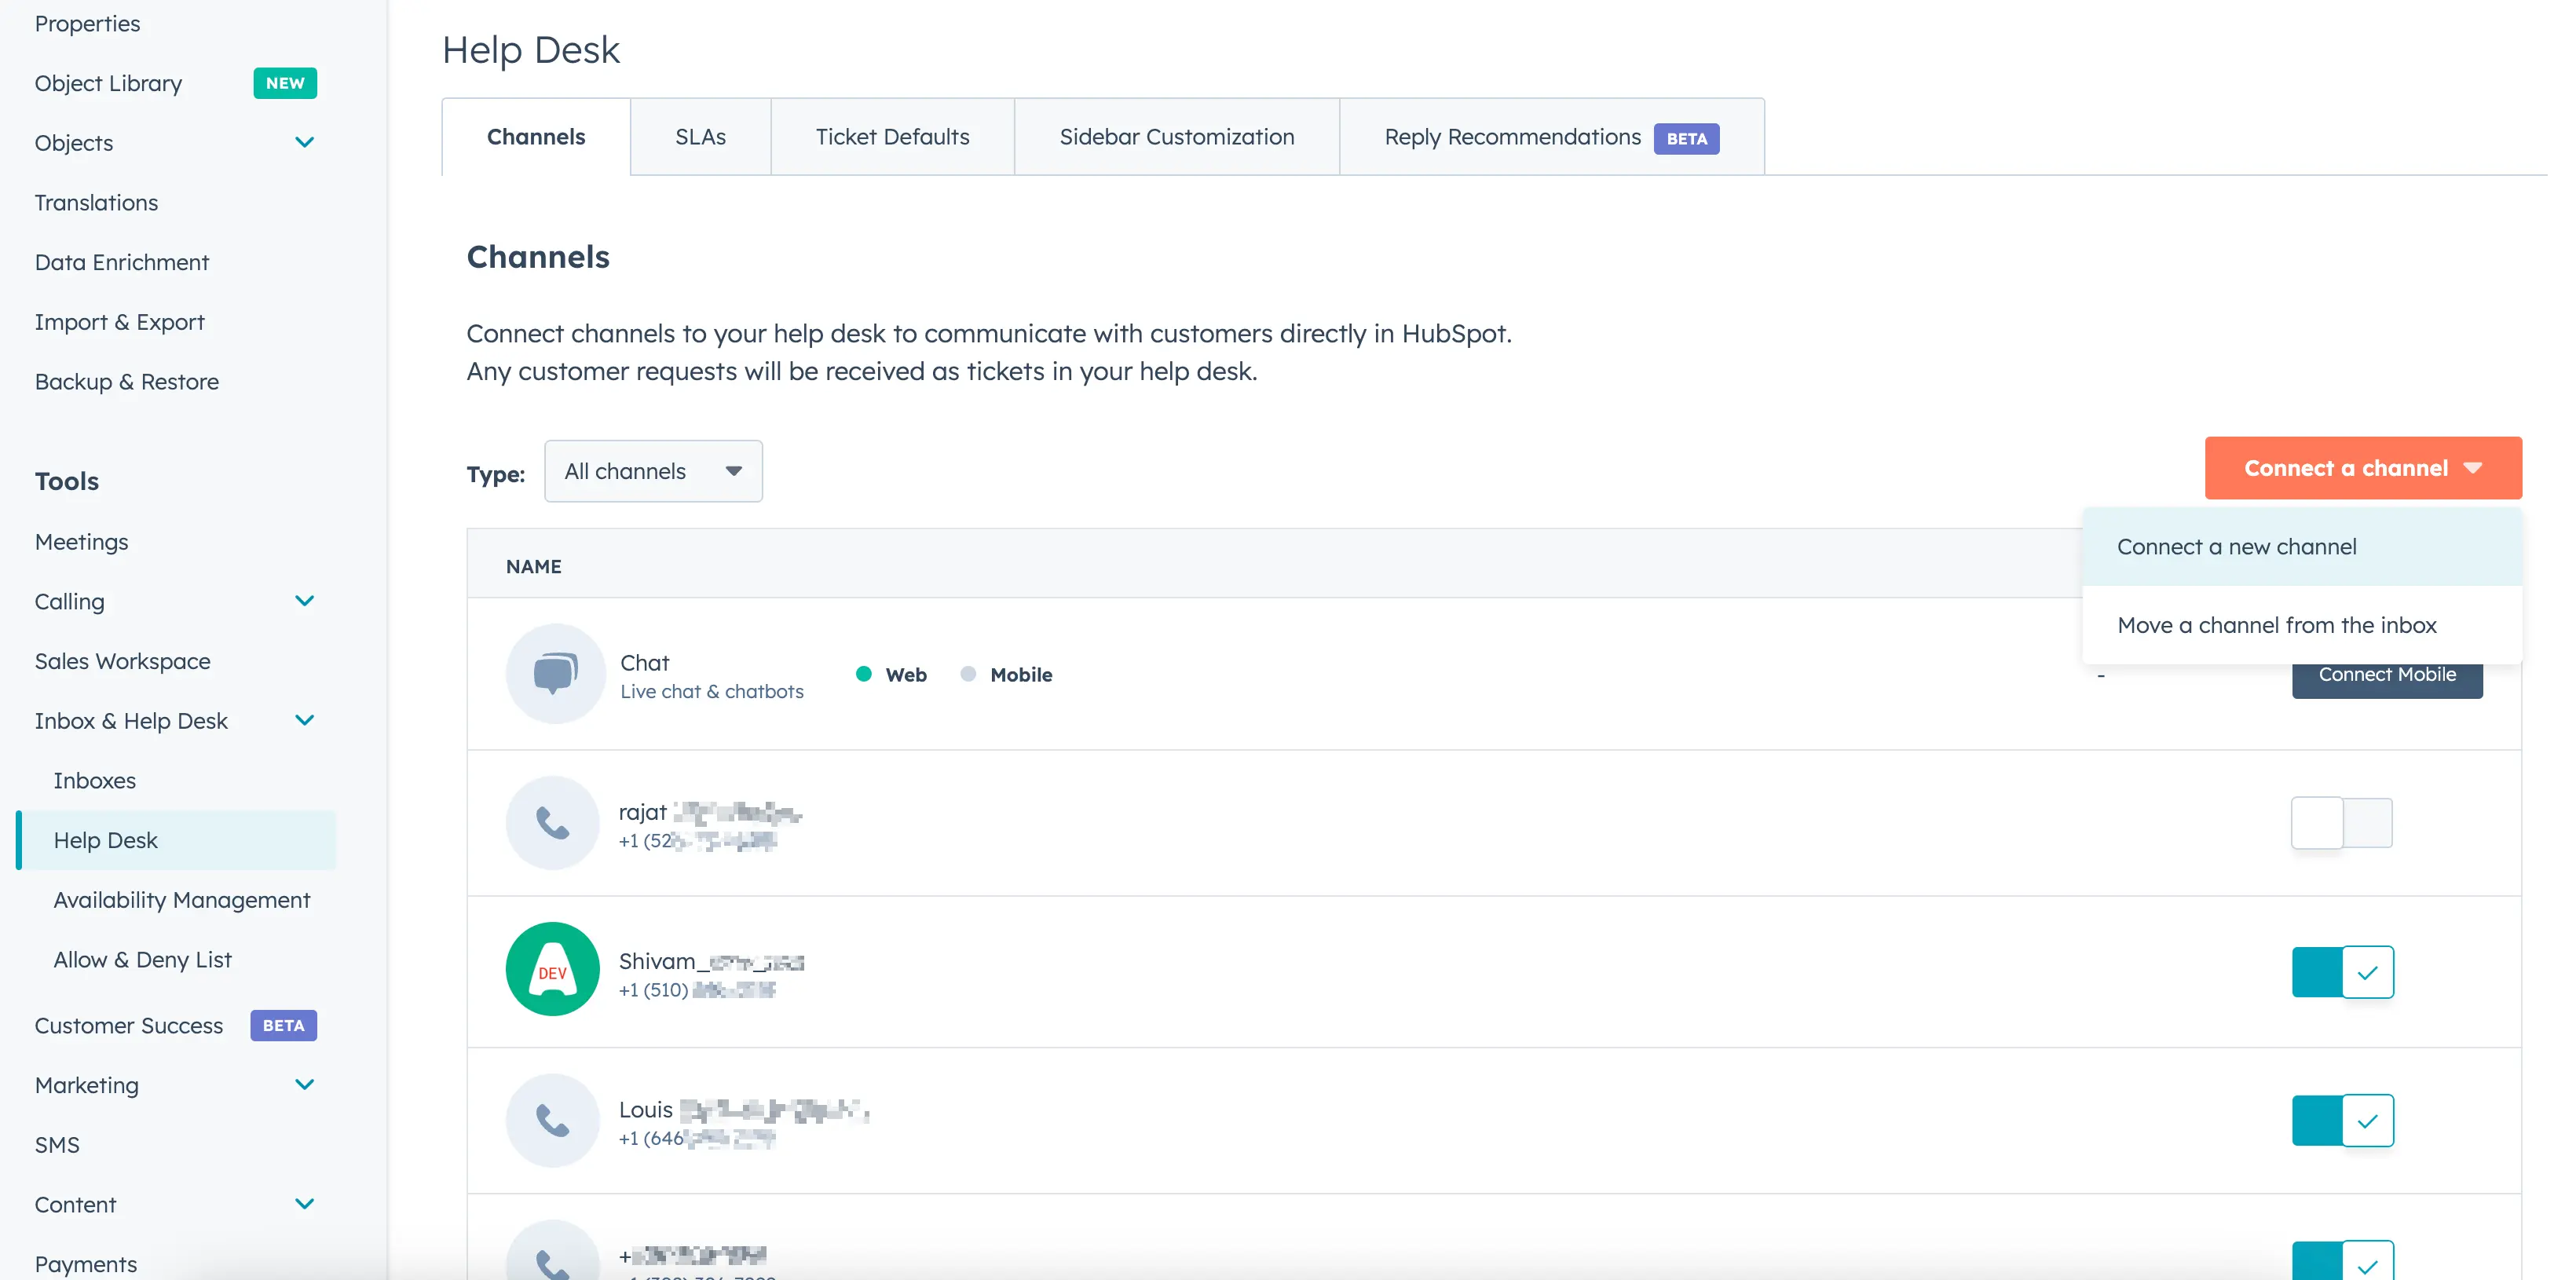Click the BETA badge on Reply Recommendations

1686,138
